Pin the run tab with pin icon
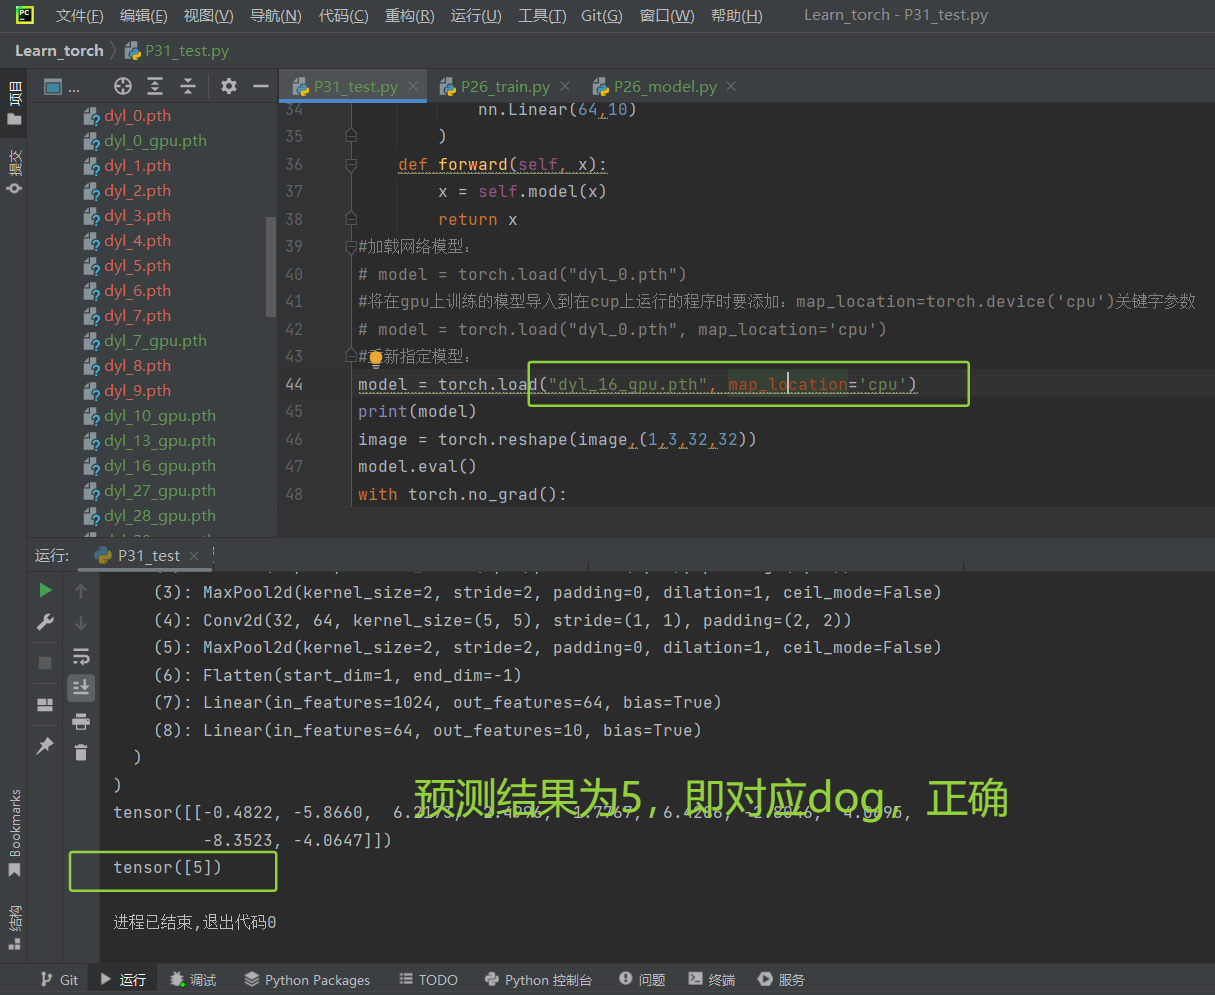1215x995 pixels. (x=45, y=746)
